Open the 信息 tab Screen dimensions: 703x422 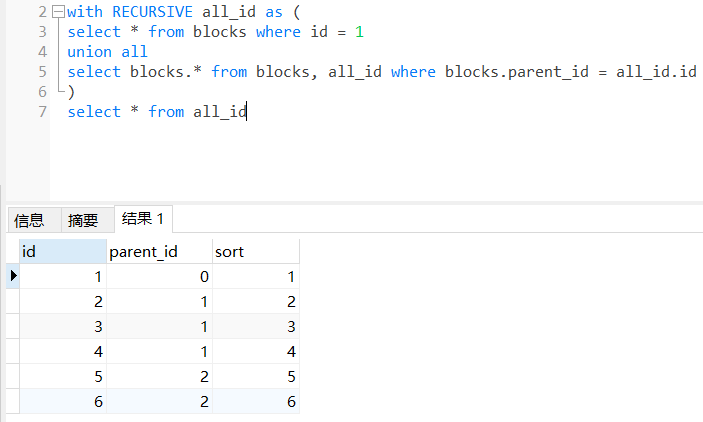tap(29, 220)
